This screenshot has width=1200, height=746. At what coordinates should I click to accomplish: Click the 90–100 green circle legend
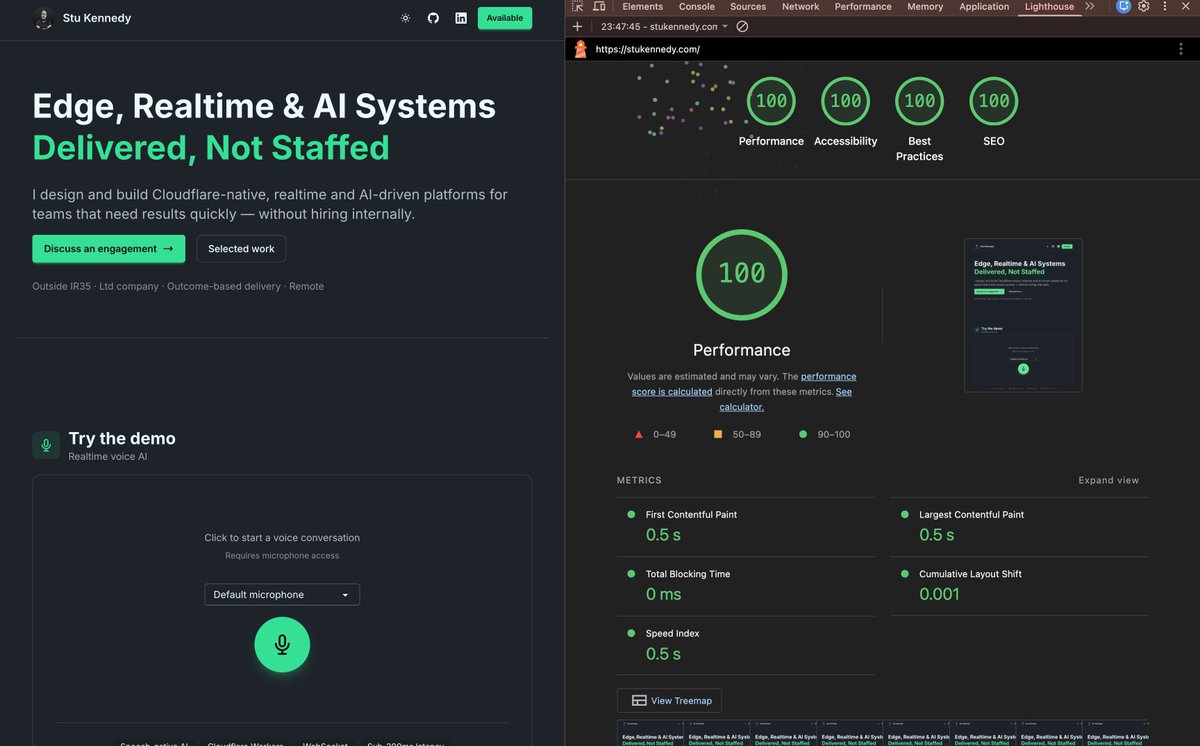[825, 434]
